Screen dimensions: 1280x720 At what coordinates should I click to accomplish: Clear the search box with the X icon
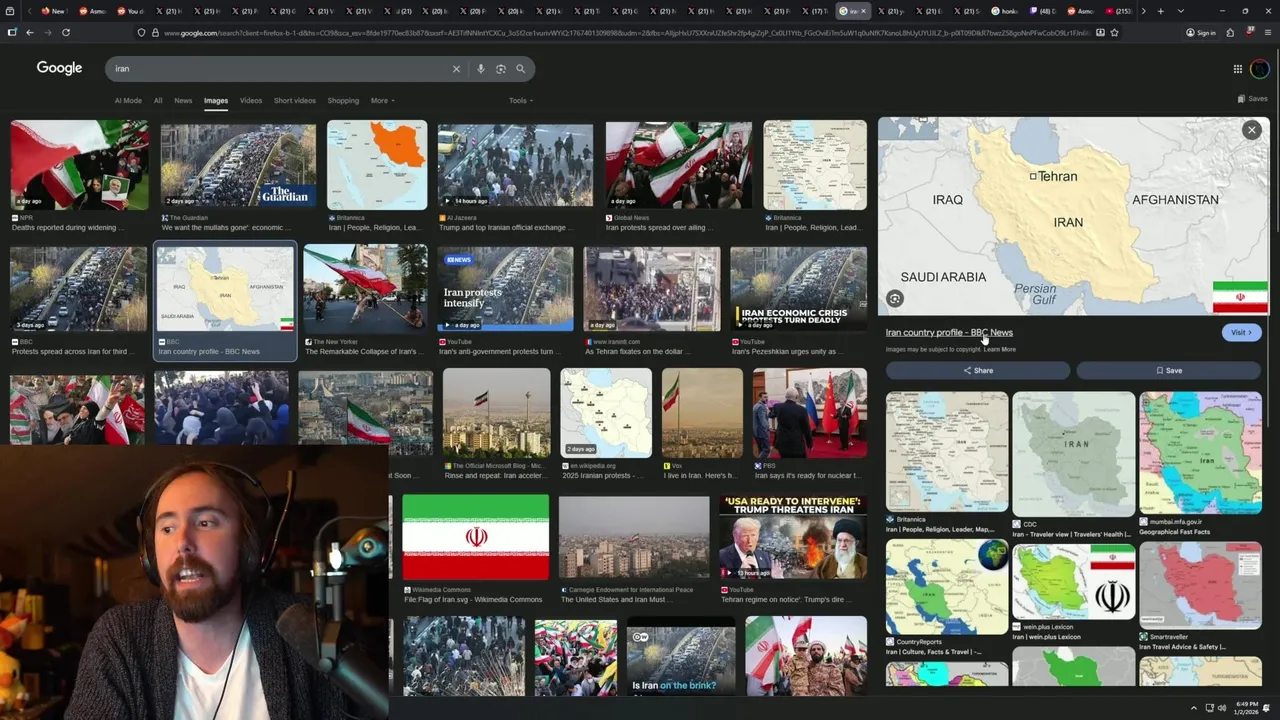[x=456, y=69]
